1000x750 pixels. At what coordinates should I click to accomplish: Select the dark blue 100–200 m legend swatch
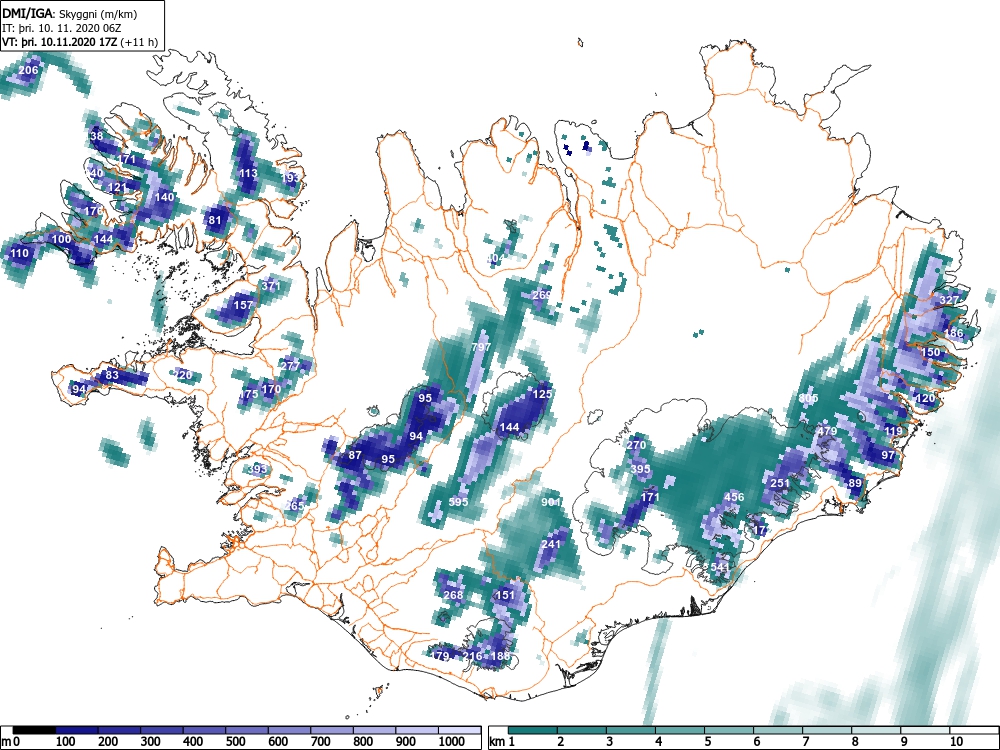[77, 730]
